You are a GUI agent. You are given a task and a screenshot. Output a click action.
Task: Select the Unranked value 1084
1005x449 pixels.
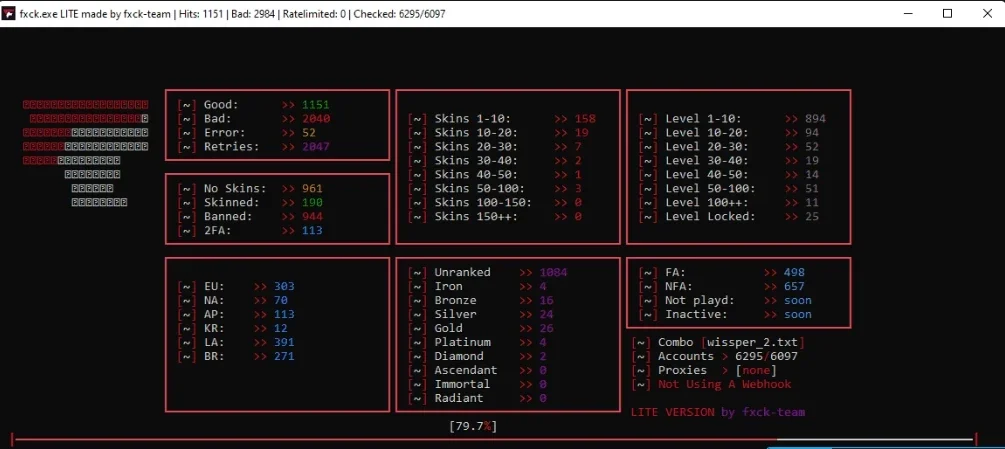click(553, 272)
